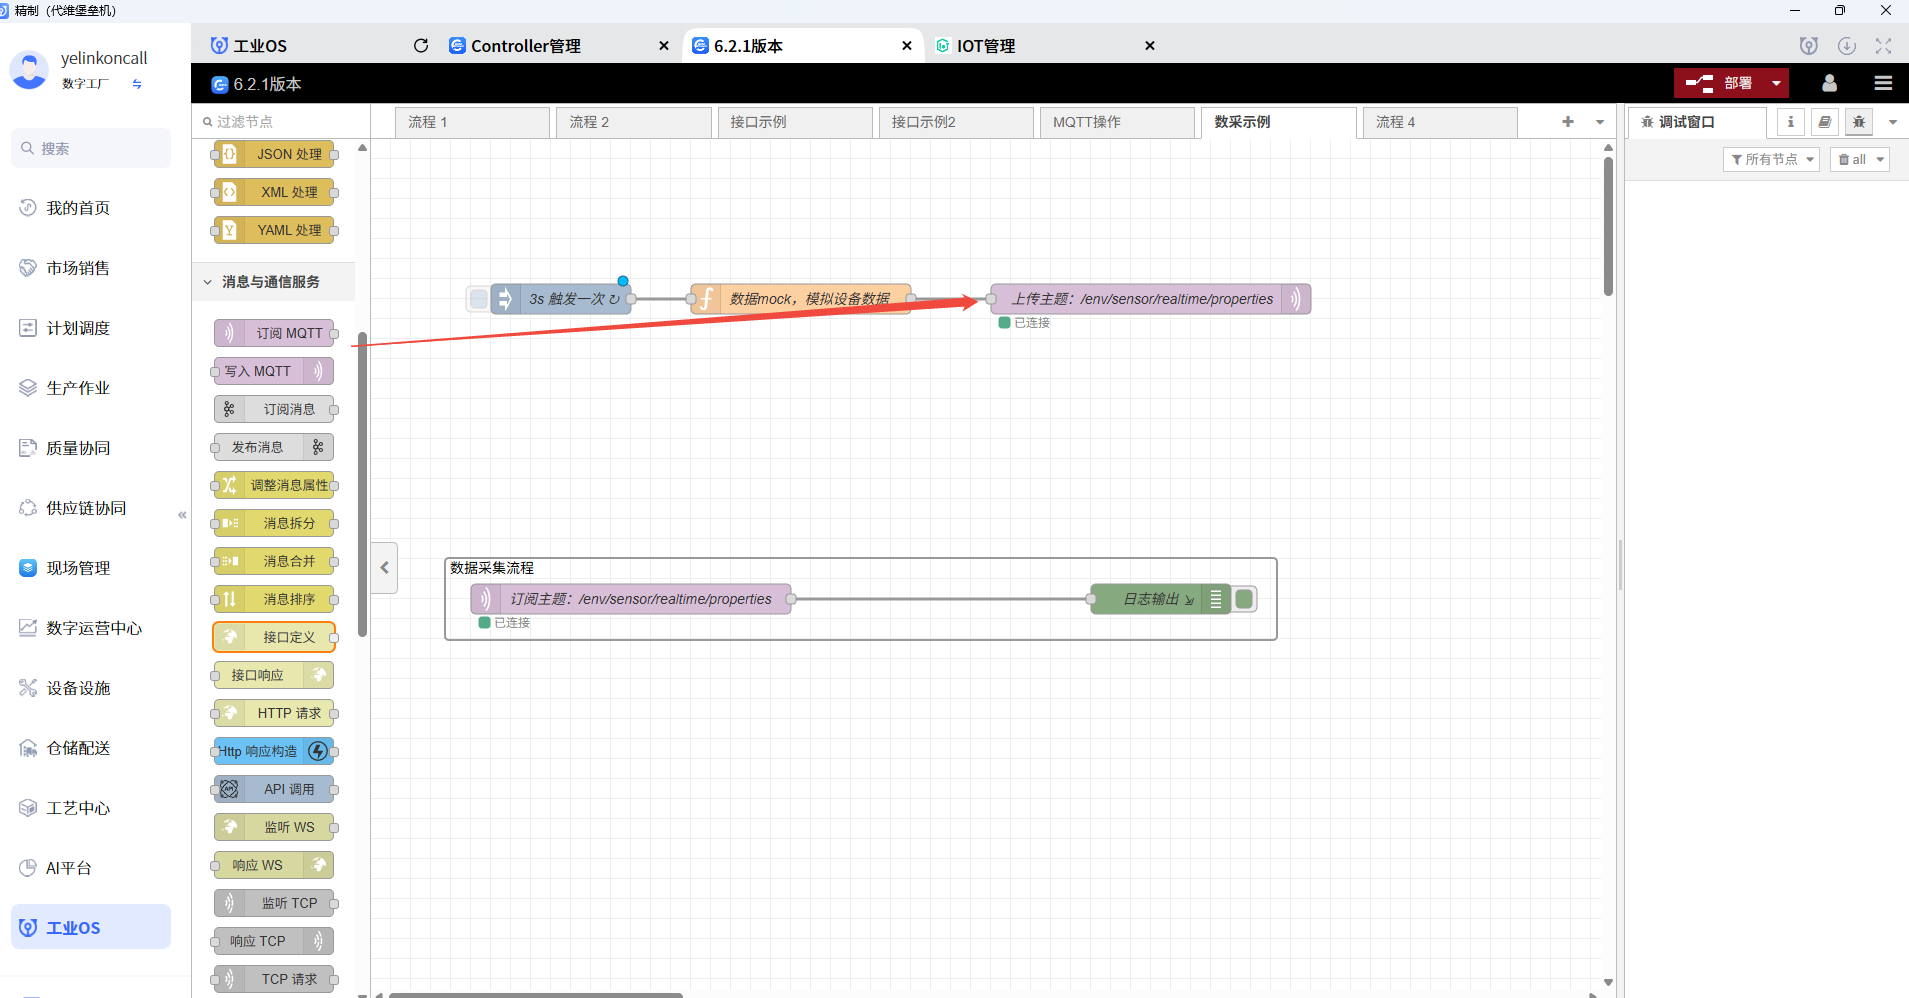This screenshot has height=998, width=1909.
Task: Click the Deploy (部署) button
Action: [1720, 83]
